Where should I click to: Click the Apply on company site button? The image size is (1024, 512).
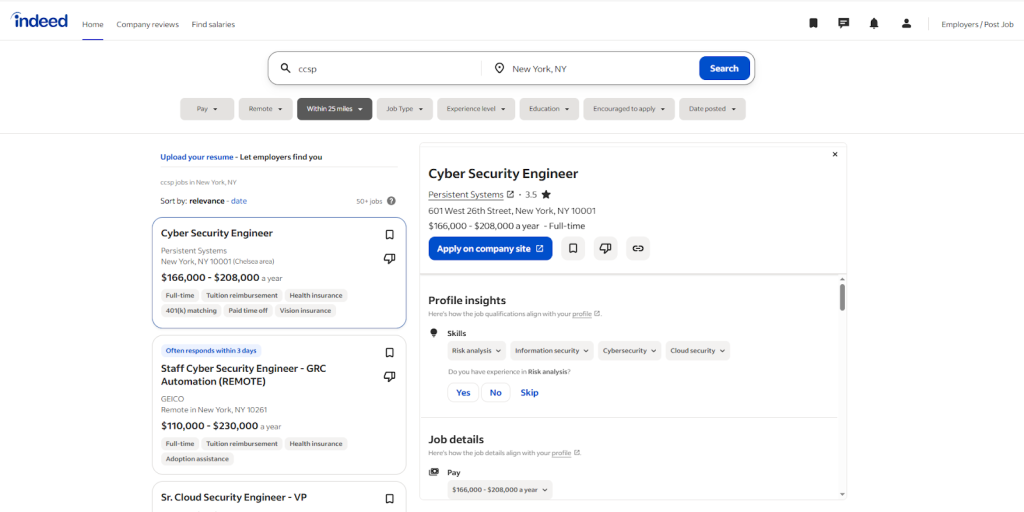(490, 248)
